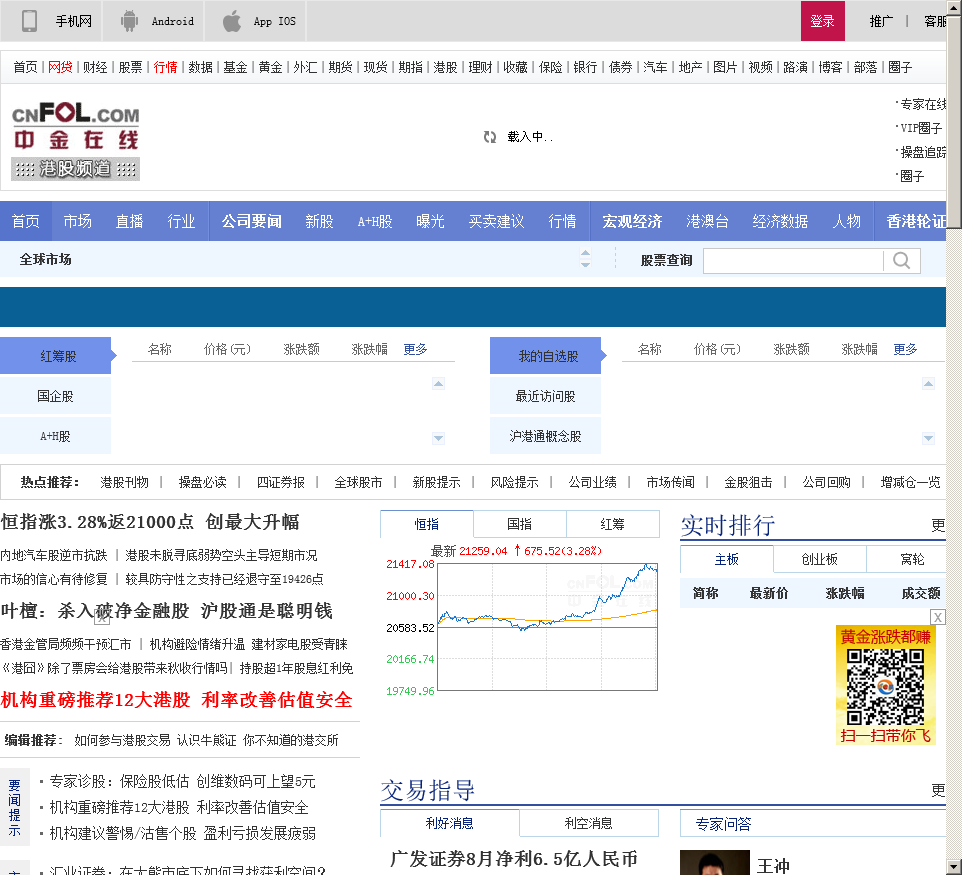This screenshot has width=962, height=875.
Task: Click 网贷 in top site links
Action: 60,67
